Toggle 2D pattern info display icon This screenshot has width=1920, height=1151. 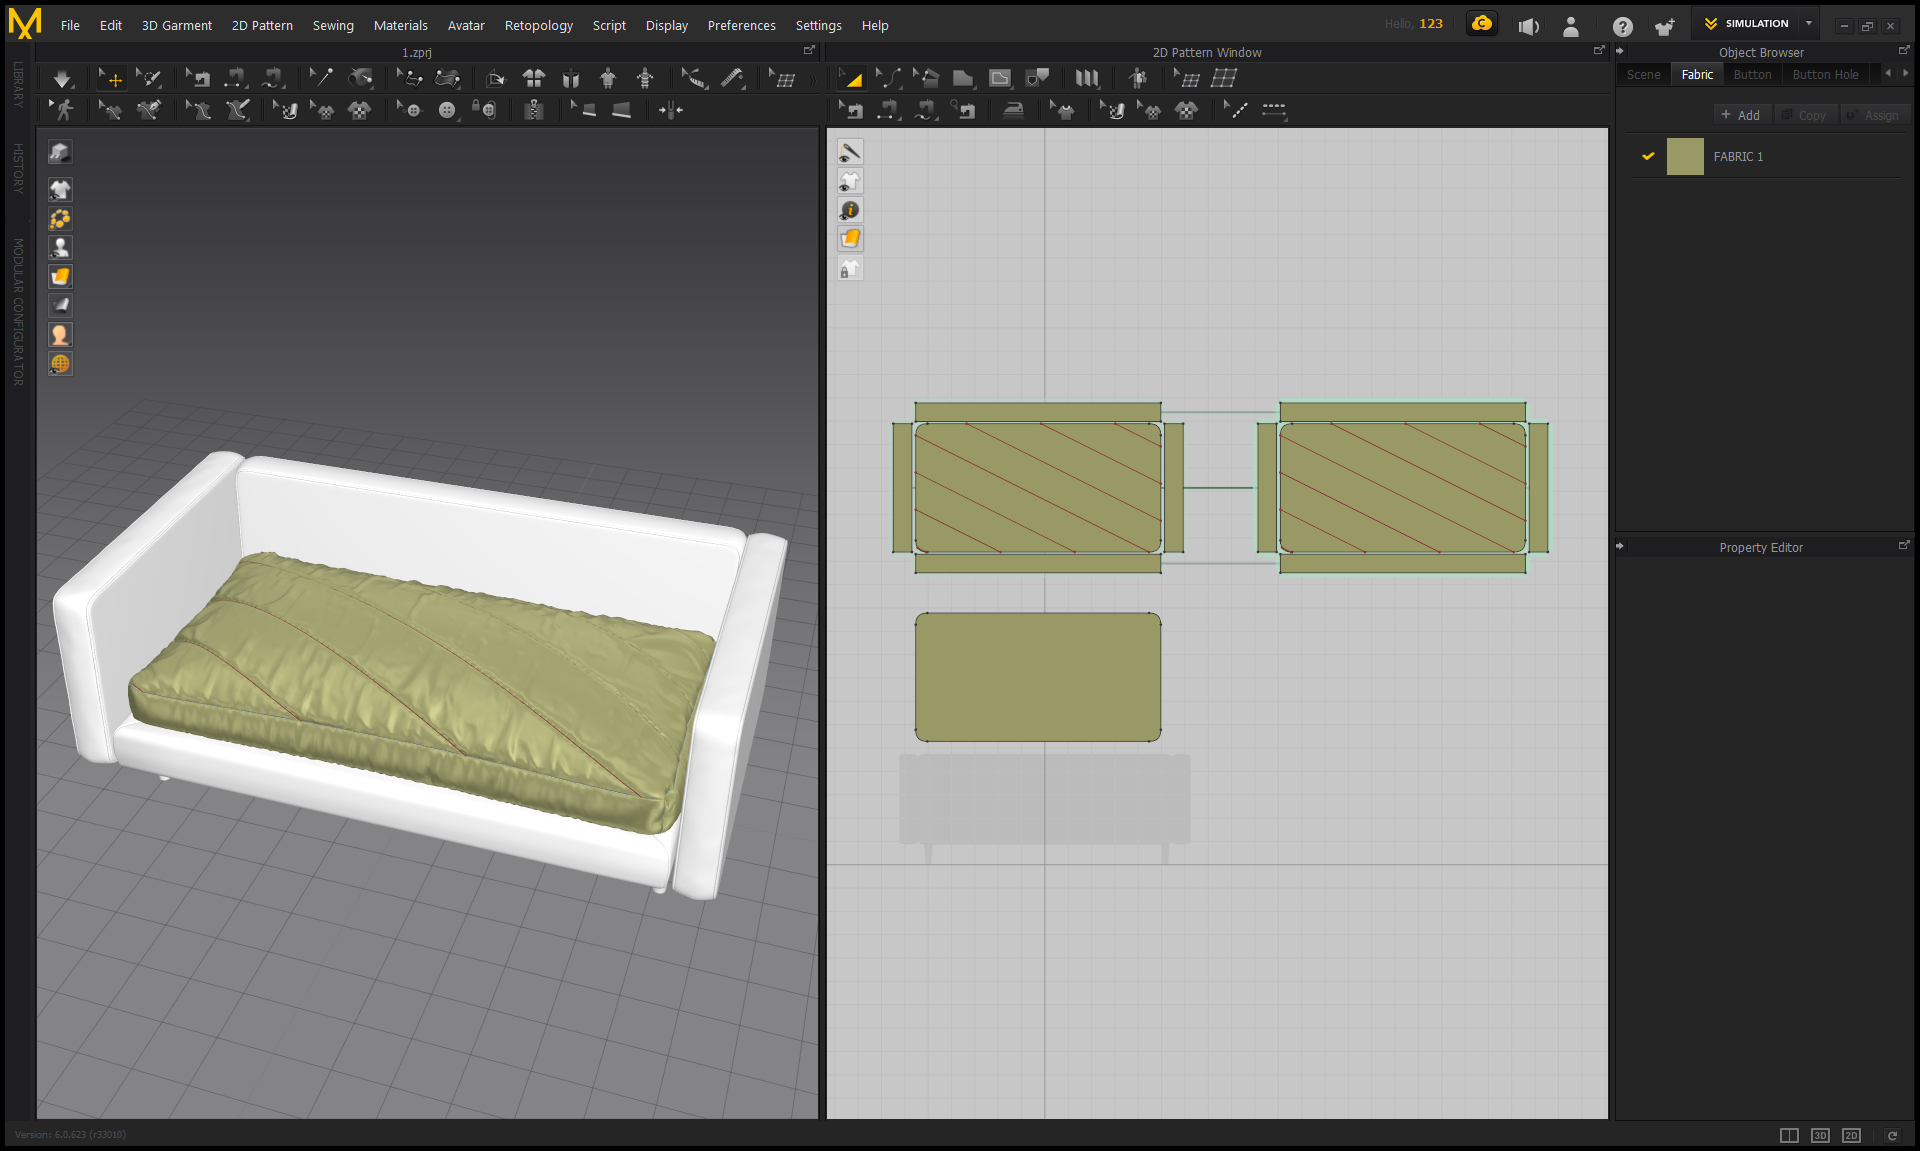[850, 210]
